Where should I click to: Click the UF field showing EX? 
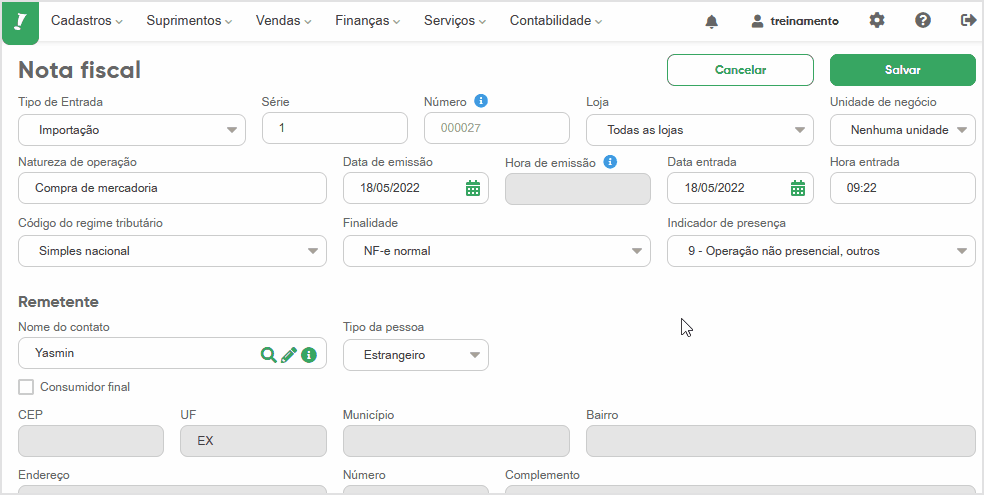click(x=254, y=441)
